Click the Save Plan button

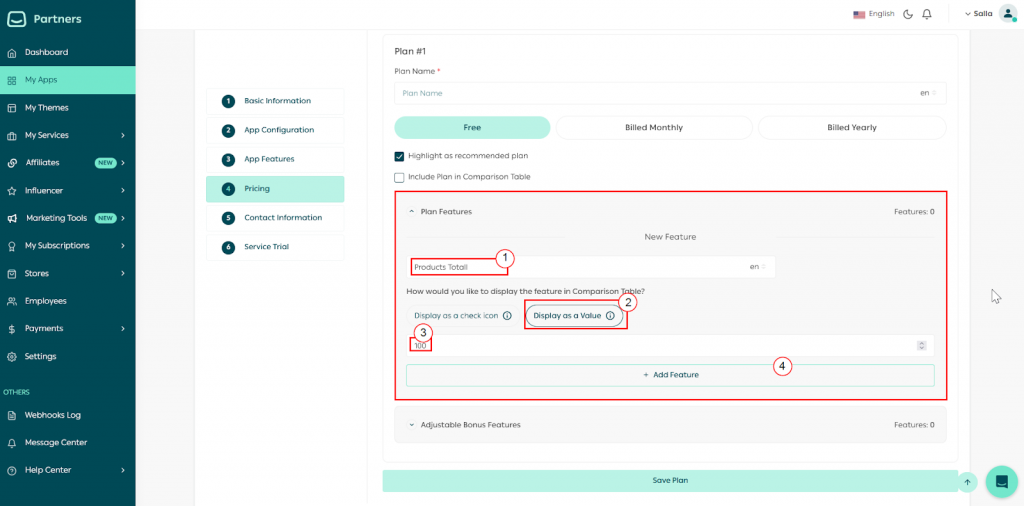pos(670,481)
